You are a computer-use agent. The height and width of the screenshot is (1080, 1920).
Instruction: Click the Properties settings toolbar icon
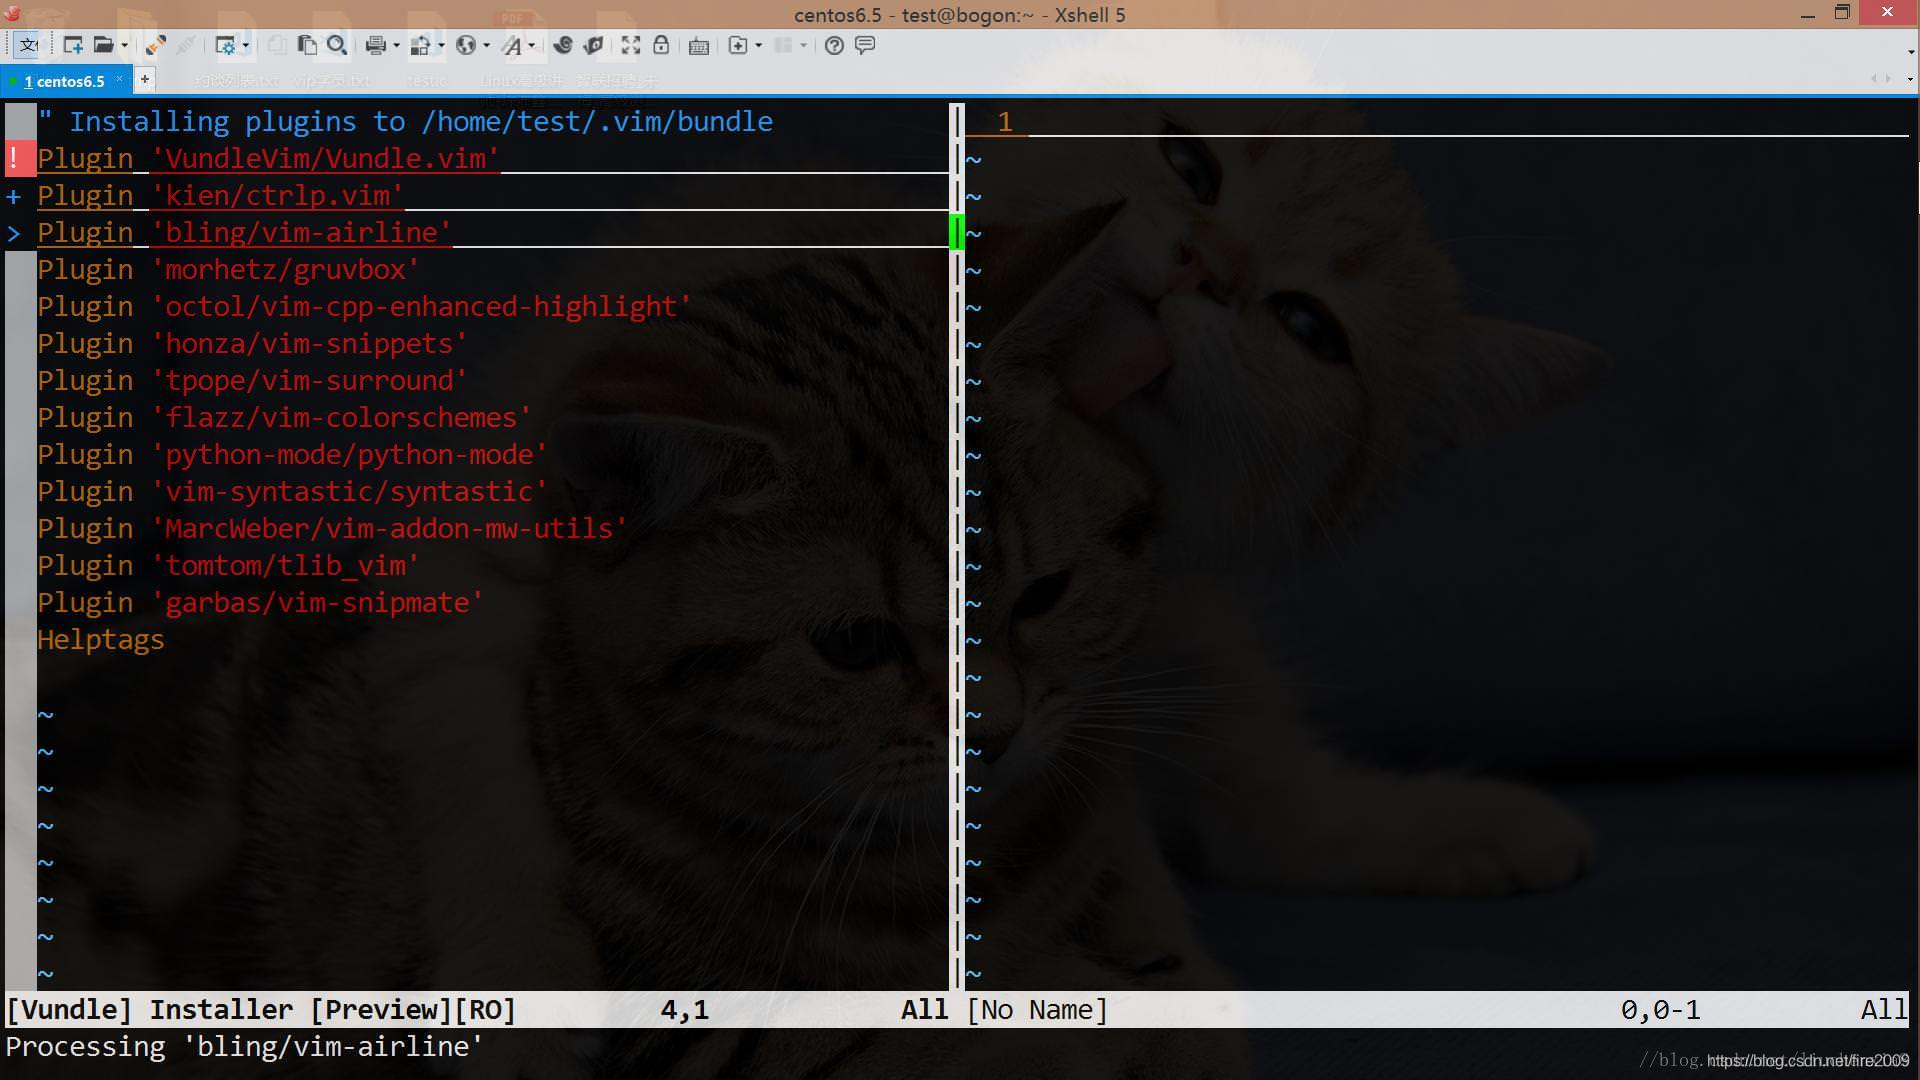tap(226, 45)
